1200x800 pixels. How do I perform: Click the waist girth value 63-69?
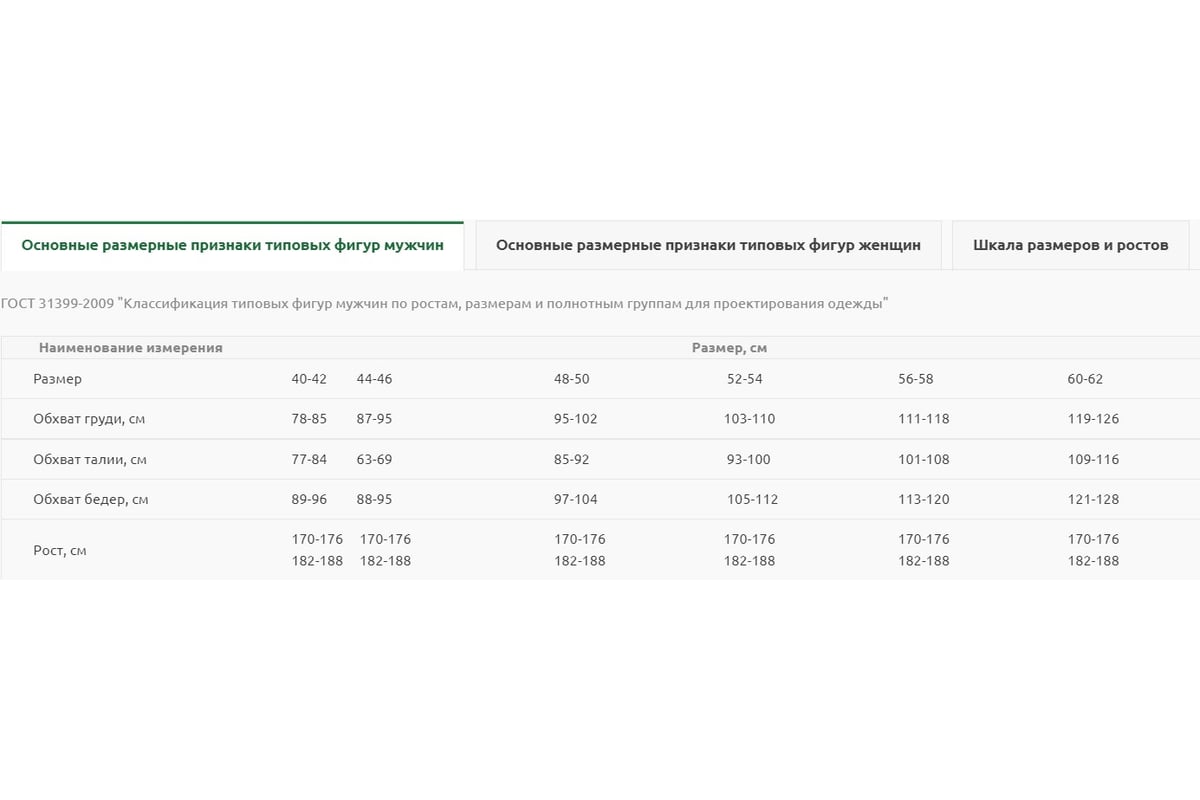click(374, 459)
